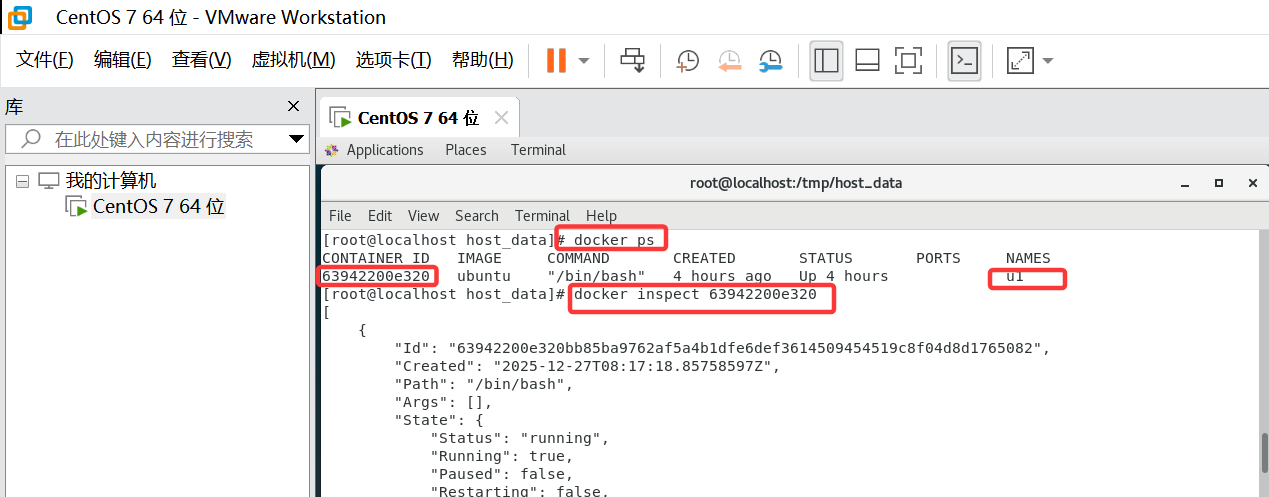Open the terminal Search menu
The width and height of the screenshot is (1269, 497).
(477, 216)
